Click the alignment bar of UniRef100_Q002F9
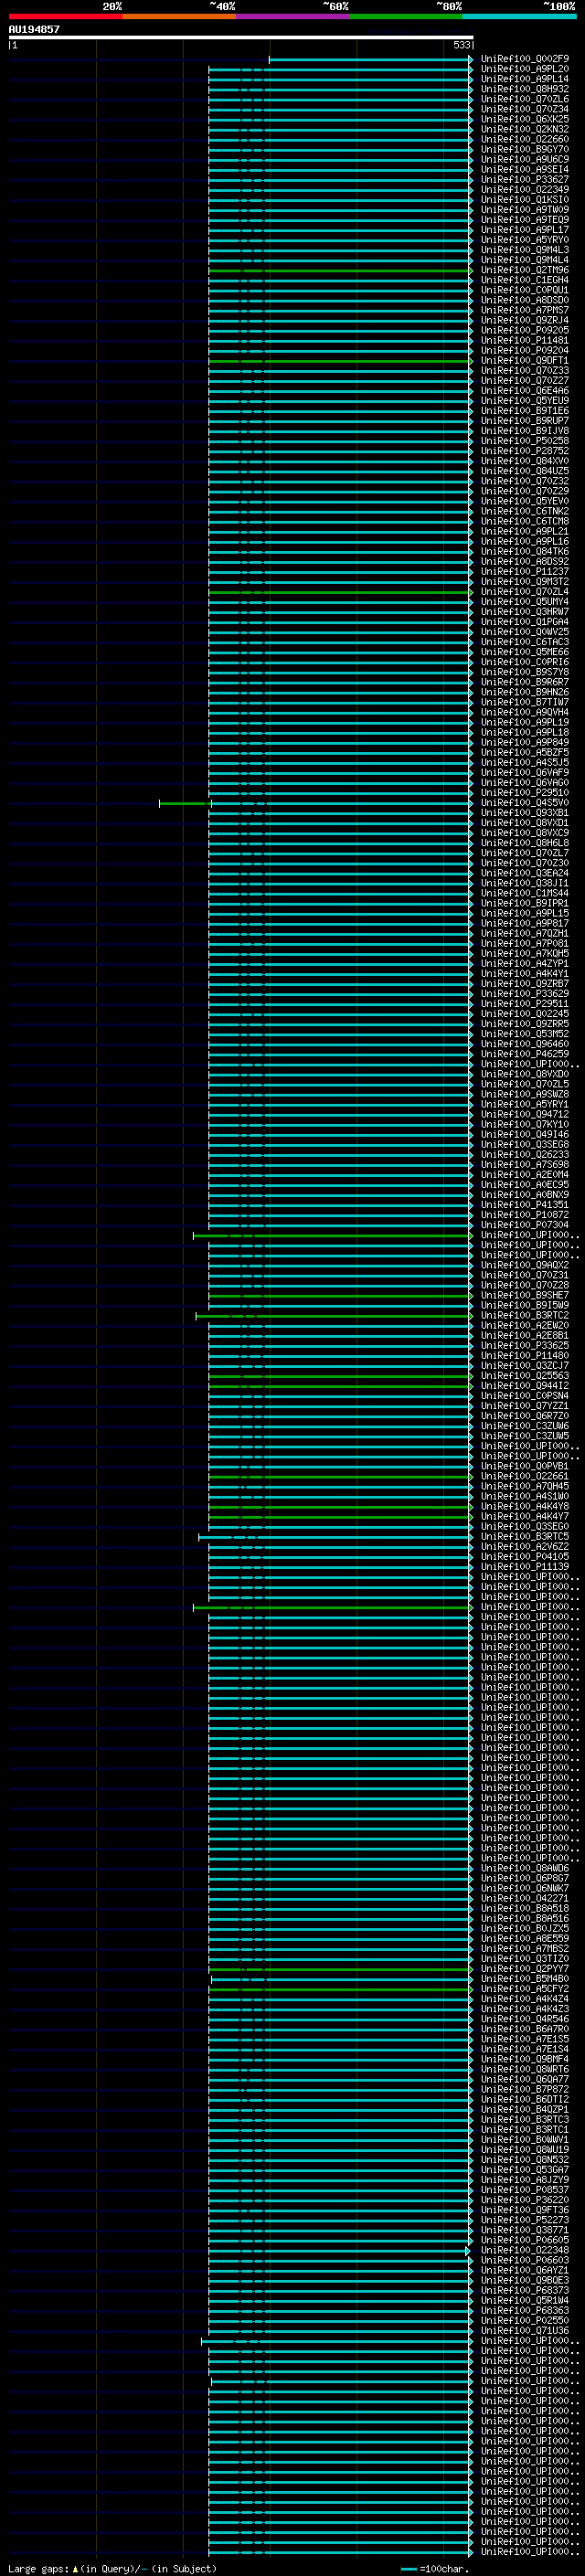 370,59
